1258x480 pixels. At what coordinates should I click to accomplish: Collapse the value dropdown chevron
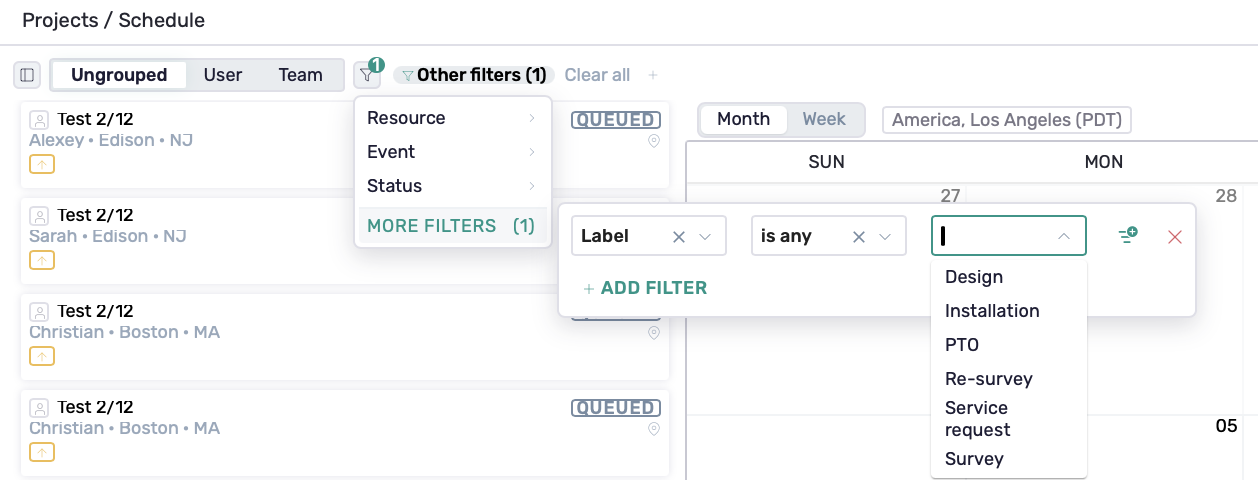pyautogui.click(x=1064, y=237)
